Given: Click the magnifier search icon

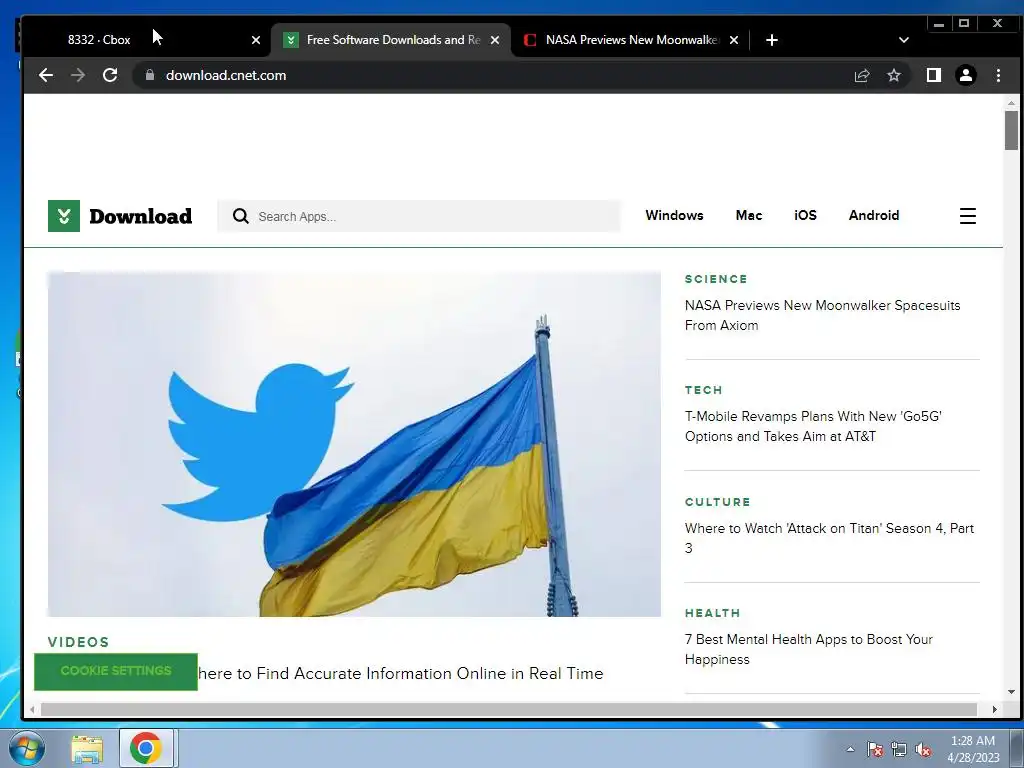Looking at the screenshot, I should (x=240, y=216).
